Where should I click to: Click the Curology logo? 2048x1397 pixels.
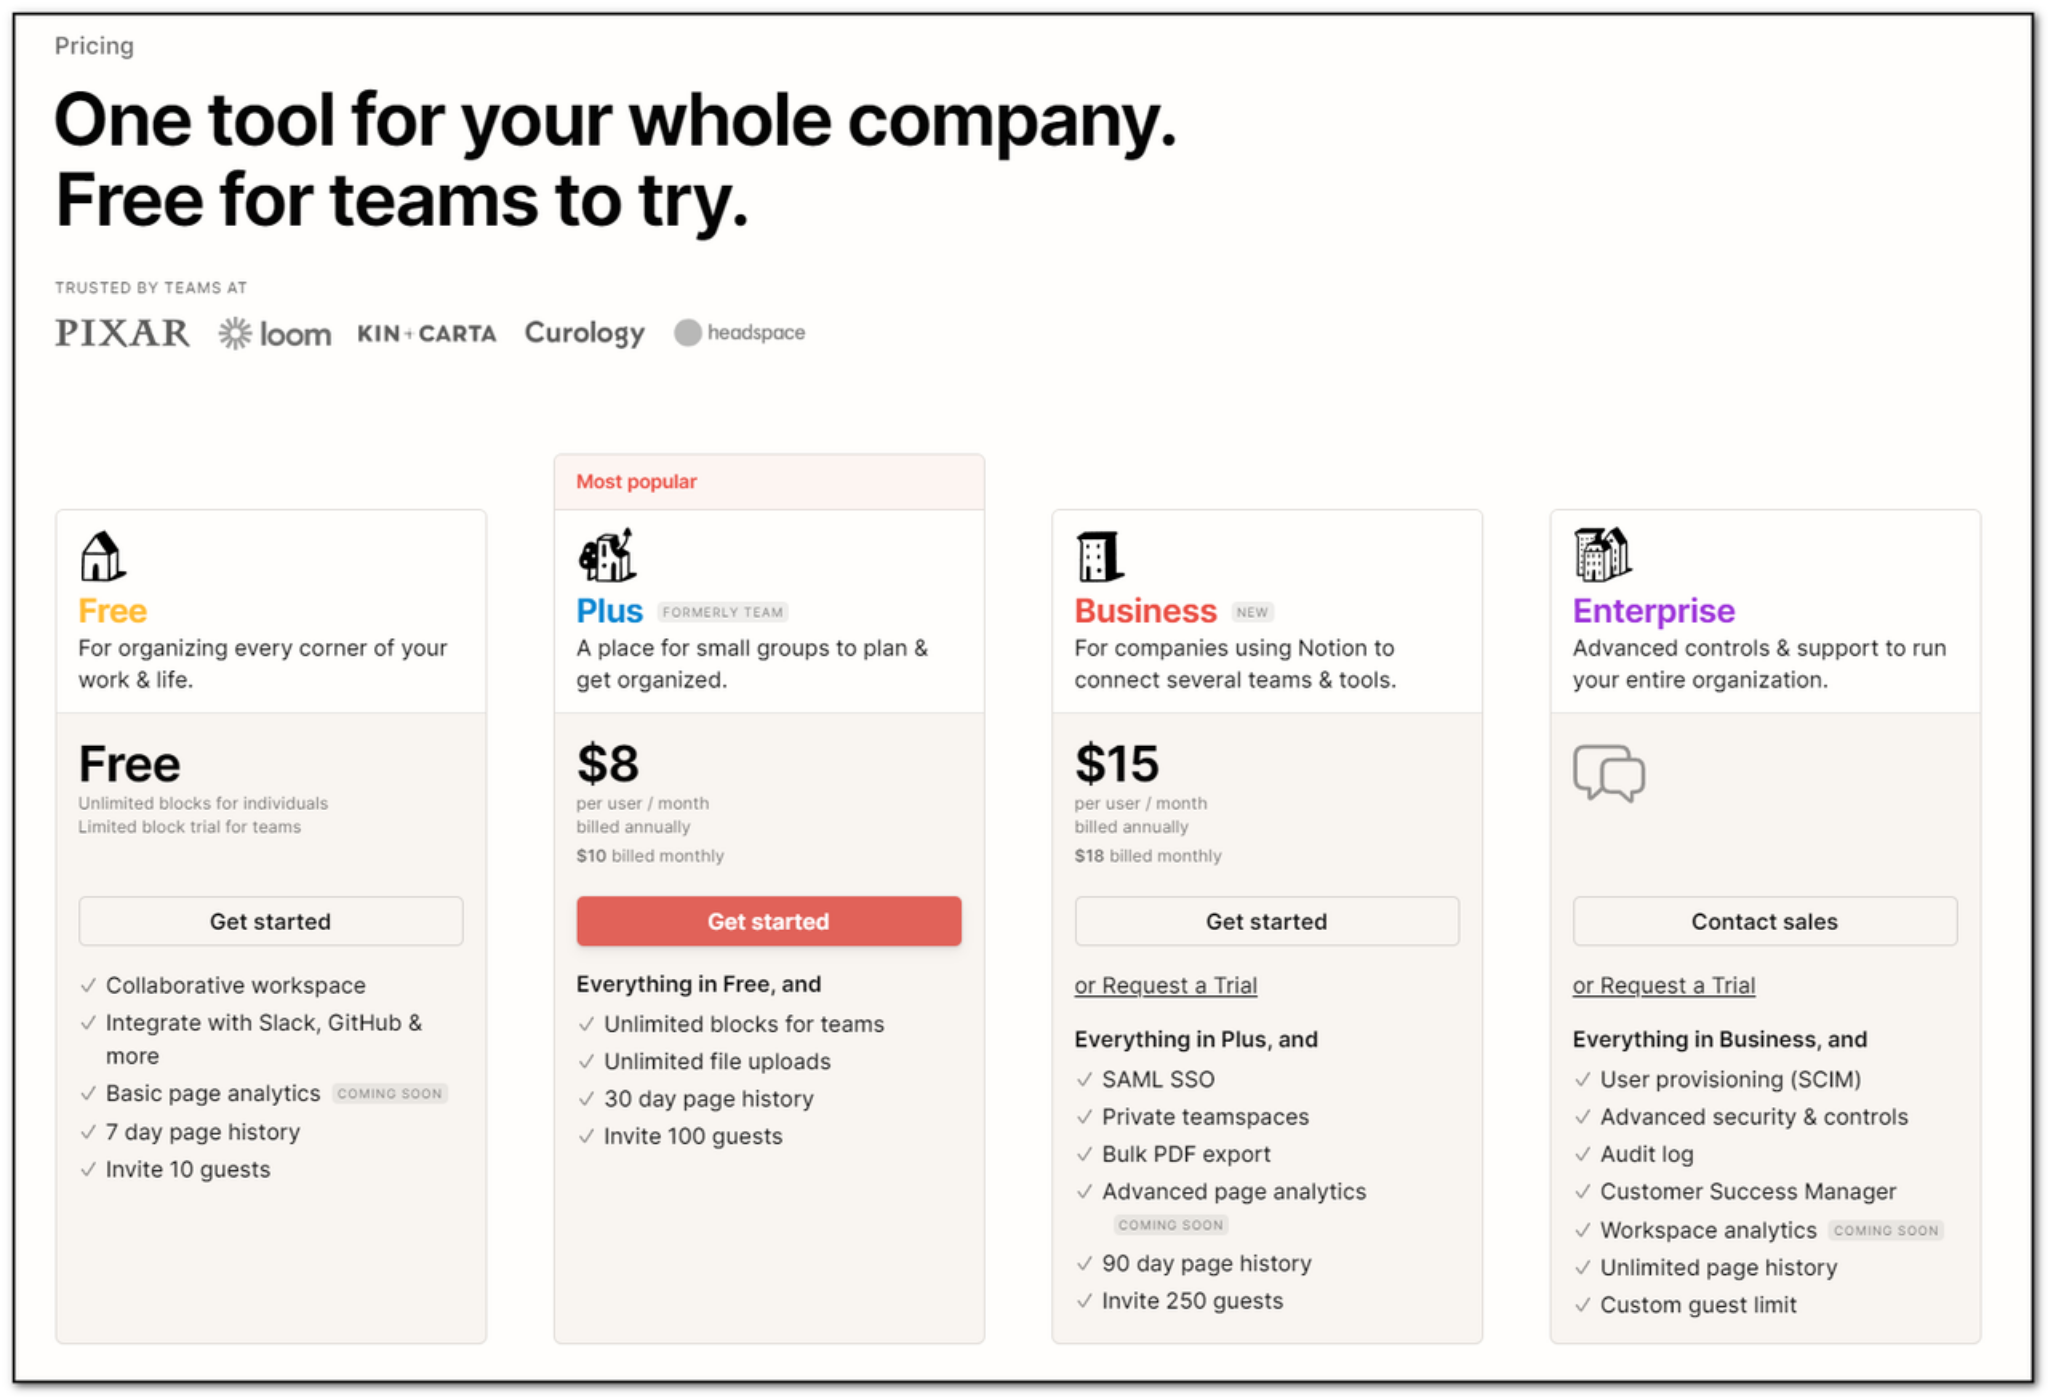pyautogui.click(x=585, y=333)
